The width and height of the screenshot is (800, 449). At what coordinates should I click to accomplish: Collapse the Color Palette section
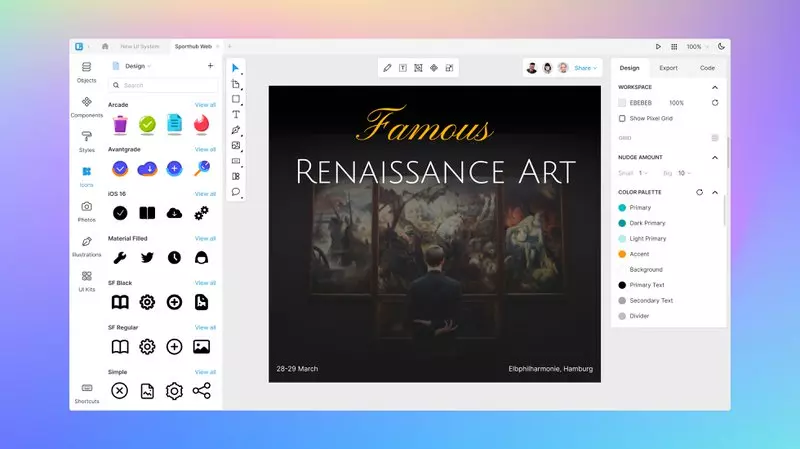pos(715,192)
